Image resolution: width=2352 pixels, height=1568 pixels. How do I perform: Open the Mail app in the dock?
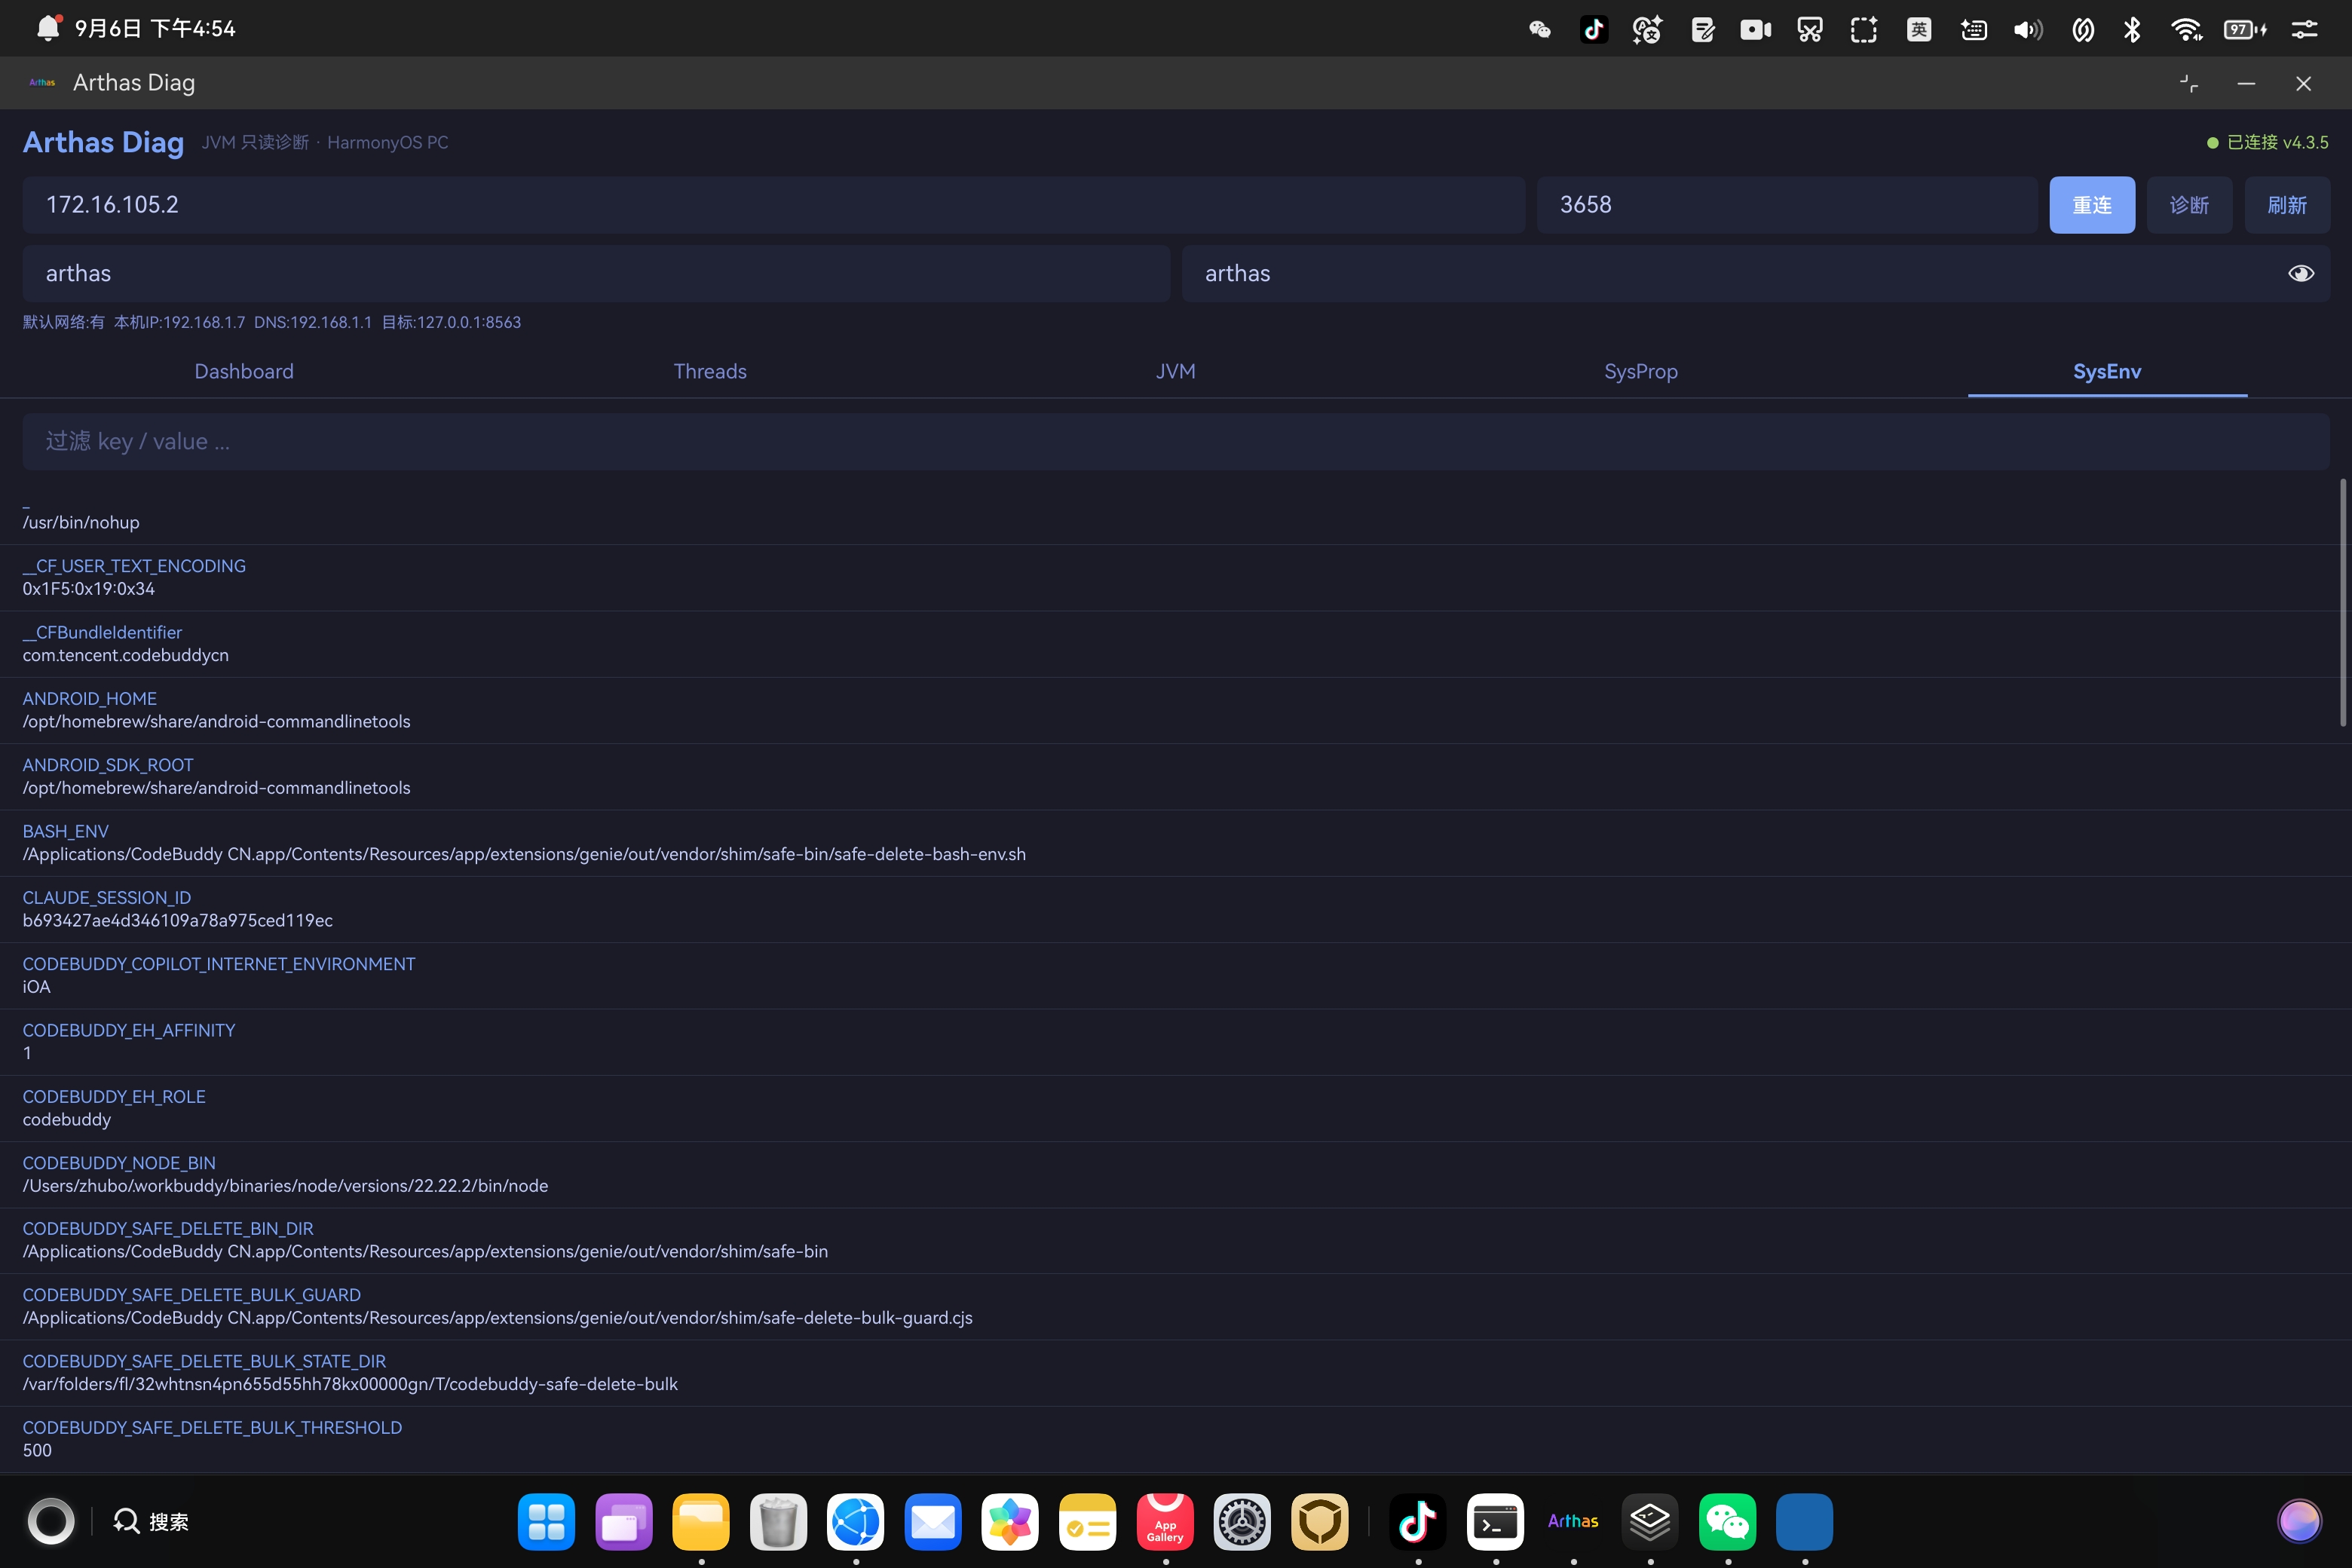coord(933,1521)
